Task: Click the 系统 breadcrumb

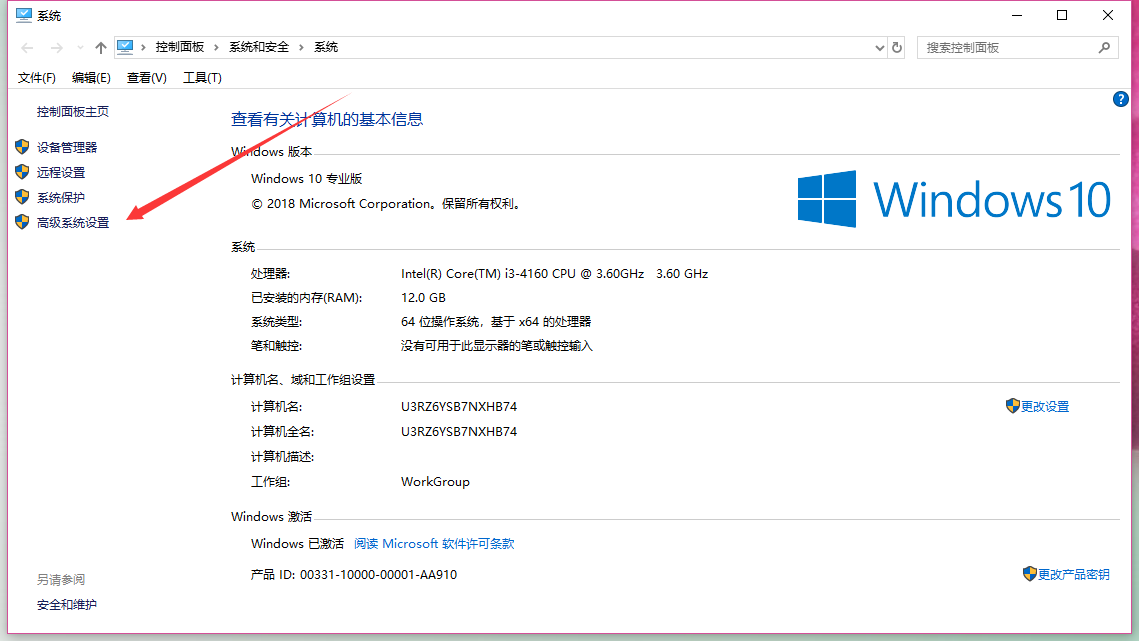Action: click(x=325, y=47)
